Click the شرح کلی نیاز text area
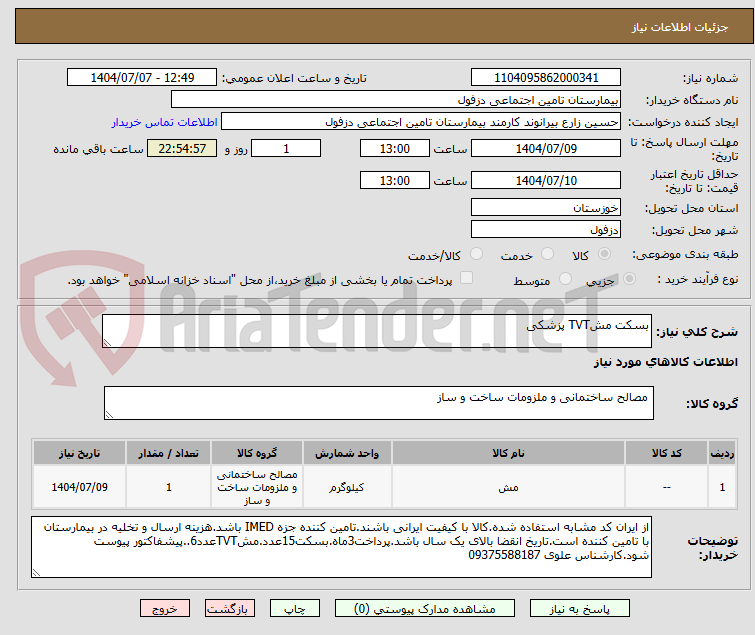Screen dimensions: 755x635 [x=377, y=331]
